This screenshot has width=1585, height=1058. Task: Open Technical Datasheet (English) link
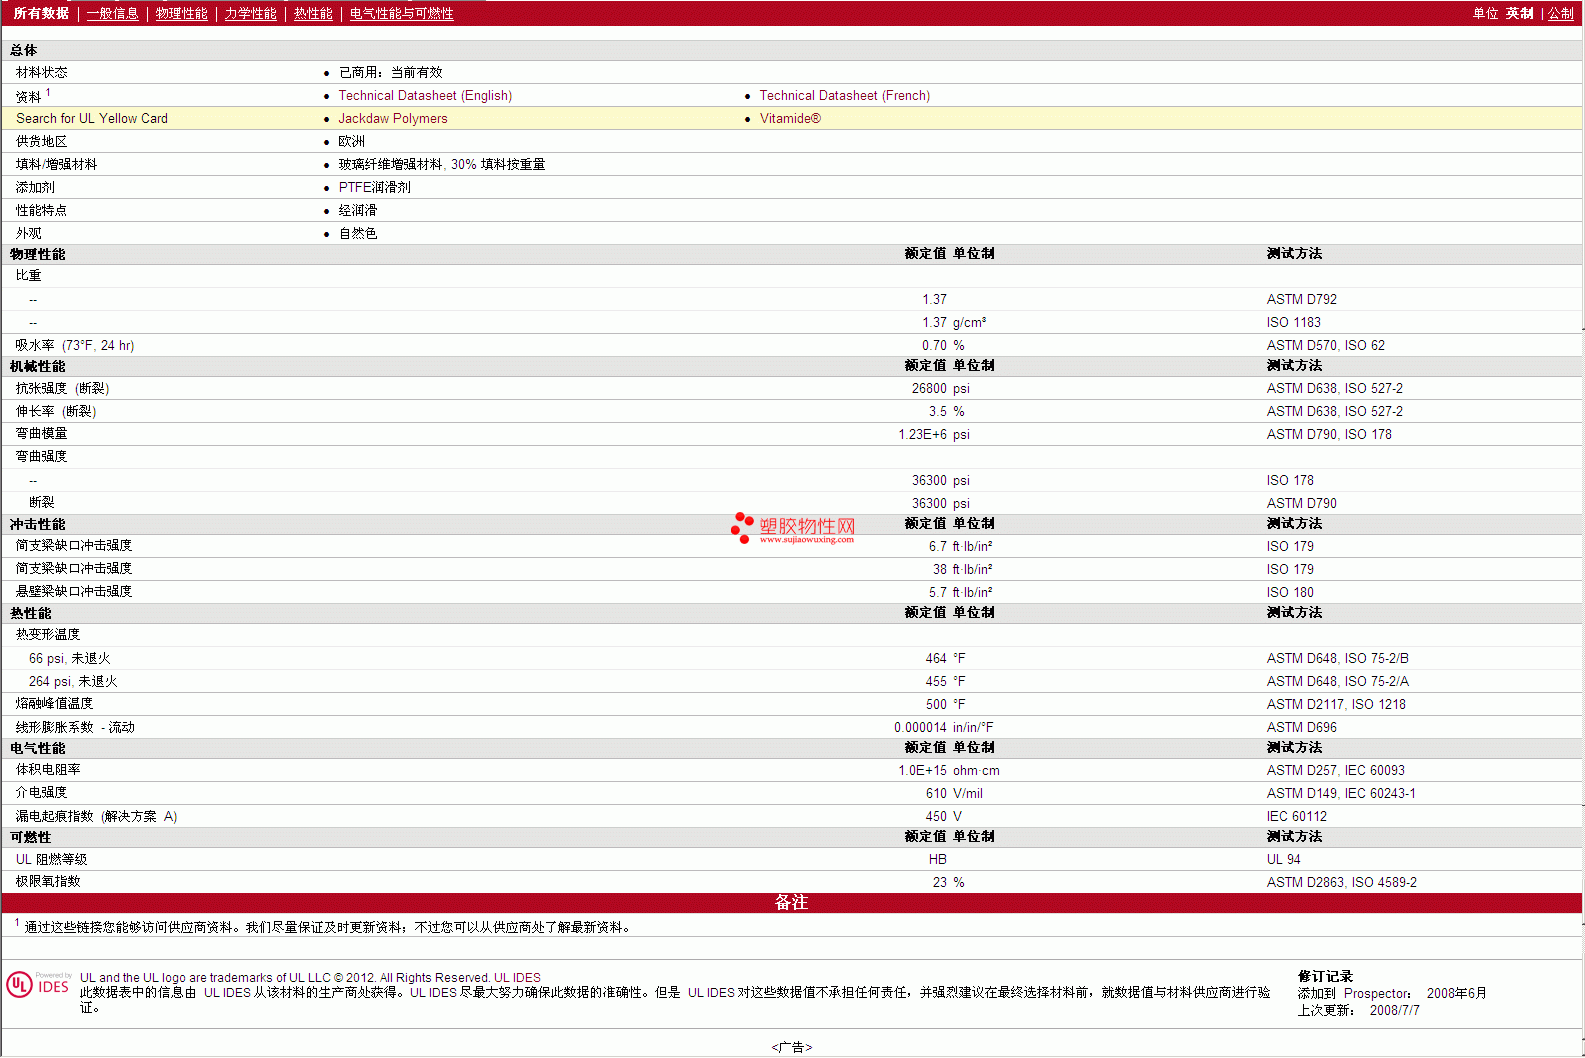(425, 95)
